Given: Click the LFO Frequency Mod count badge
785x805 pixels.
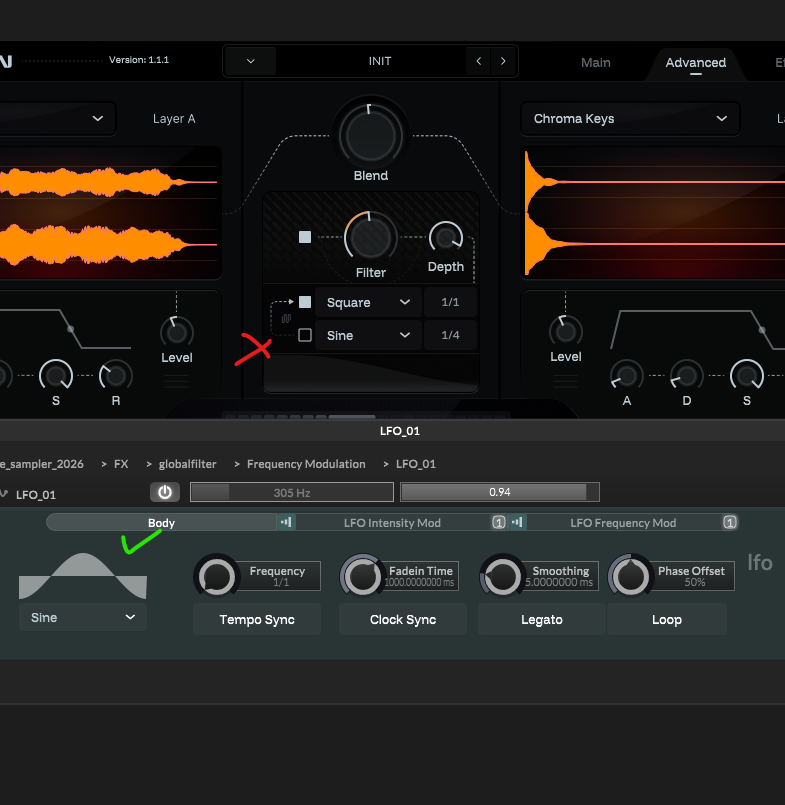Looking at the screenshot, I should tap(730, 522).
